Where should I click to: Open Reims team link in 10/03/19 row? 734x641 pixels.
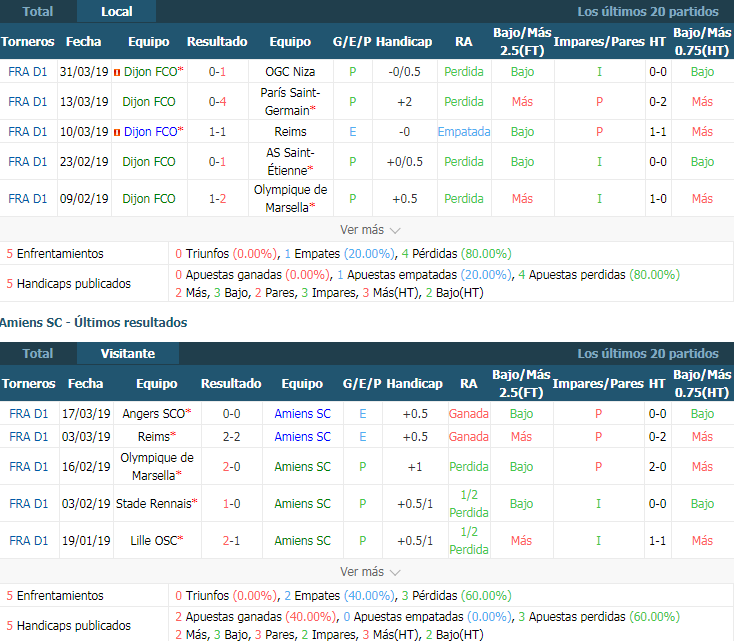click(290, 132)
